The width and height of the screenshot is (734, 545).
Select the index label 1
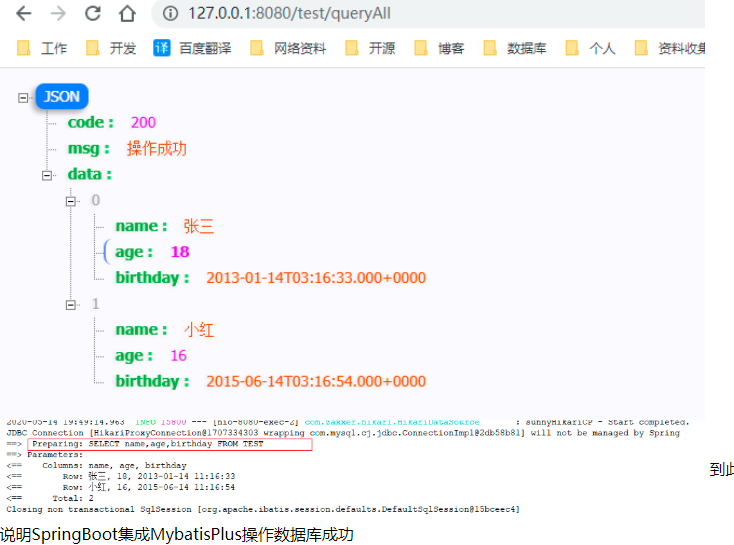point(95,304)
